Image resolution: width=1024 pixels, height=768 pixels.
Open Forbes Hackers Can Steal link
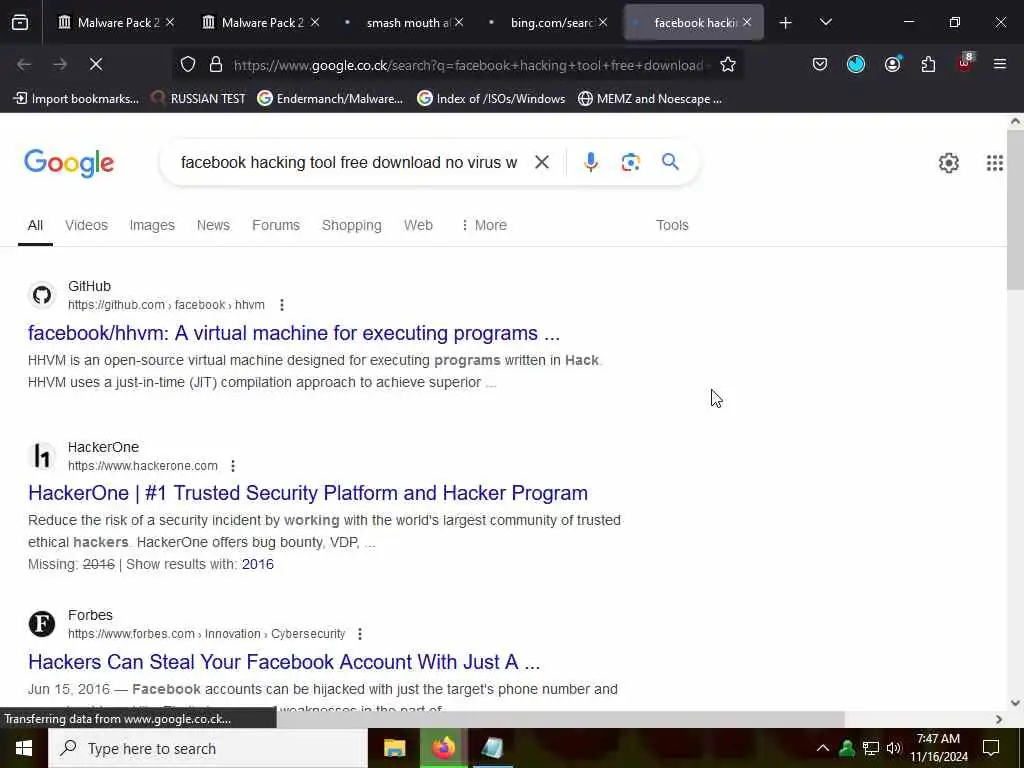click(x=284, y=662)
